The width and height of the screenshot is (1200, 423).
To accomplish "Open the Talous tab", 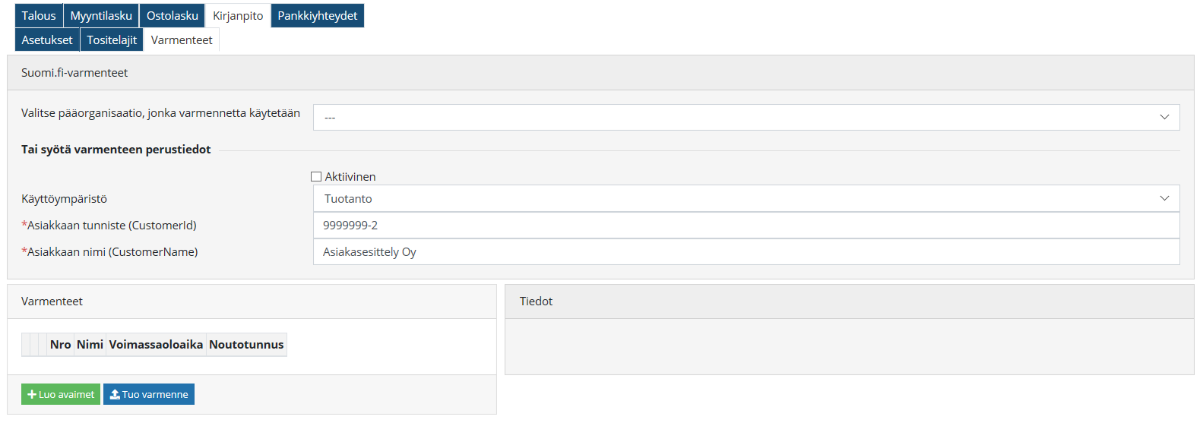I will pos(39,16).
